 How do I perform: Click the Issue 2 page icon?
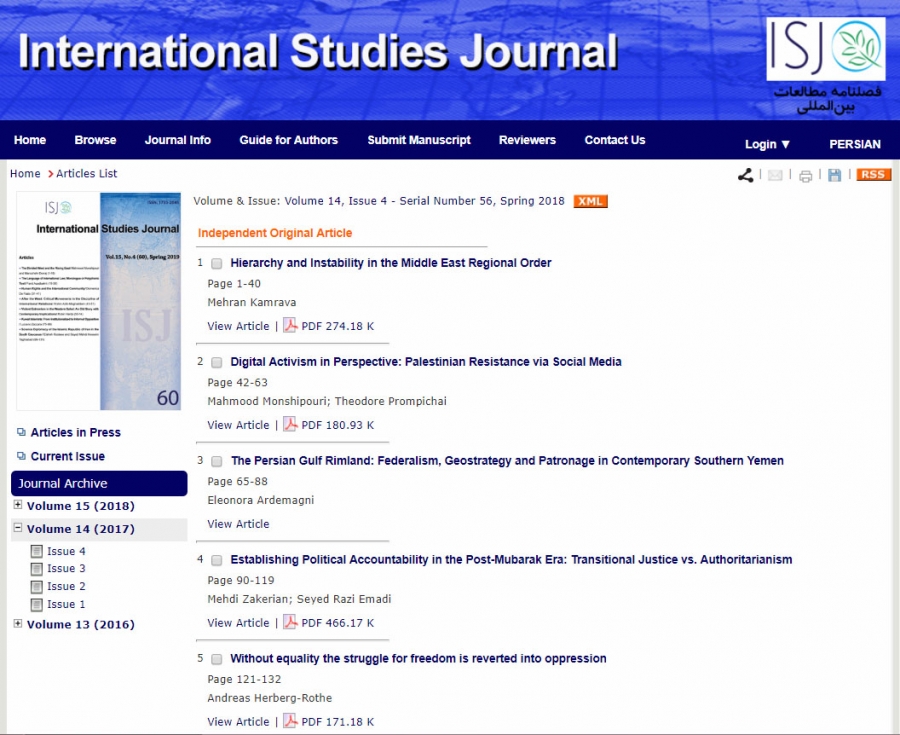37,586
